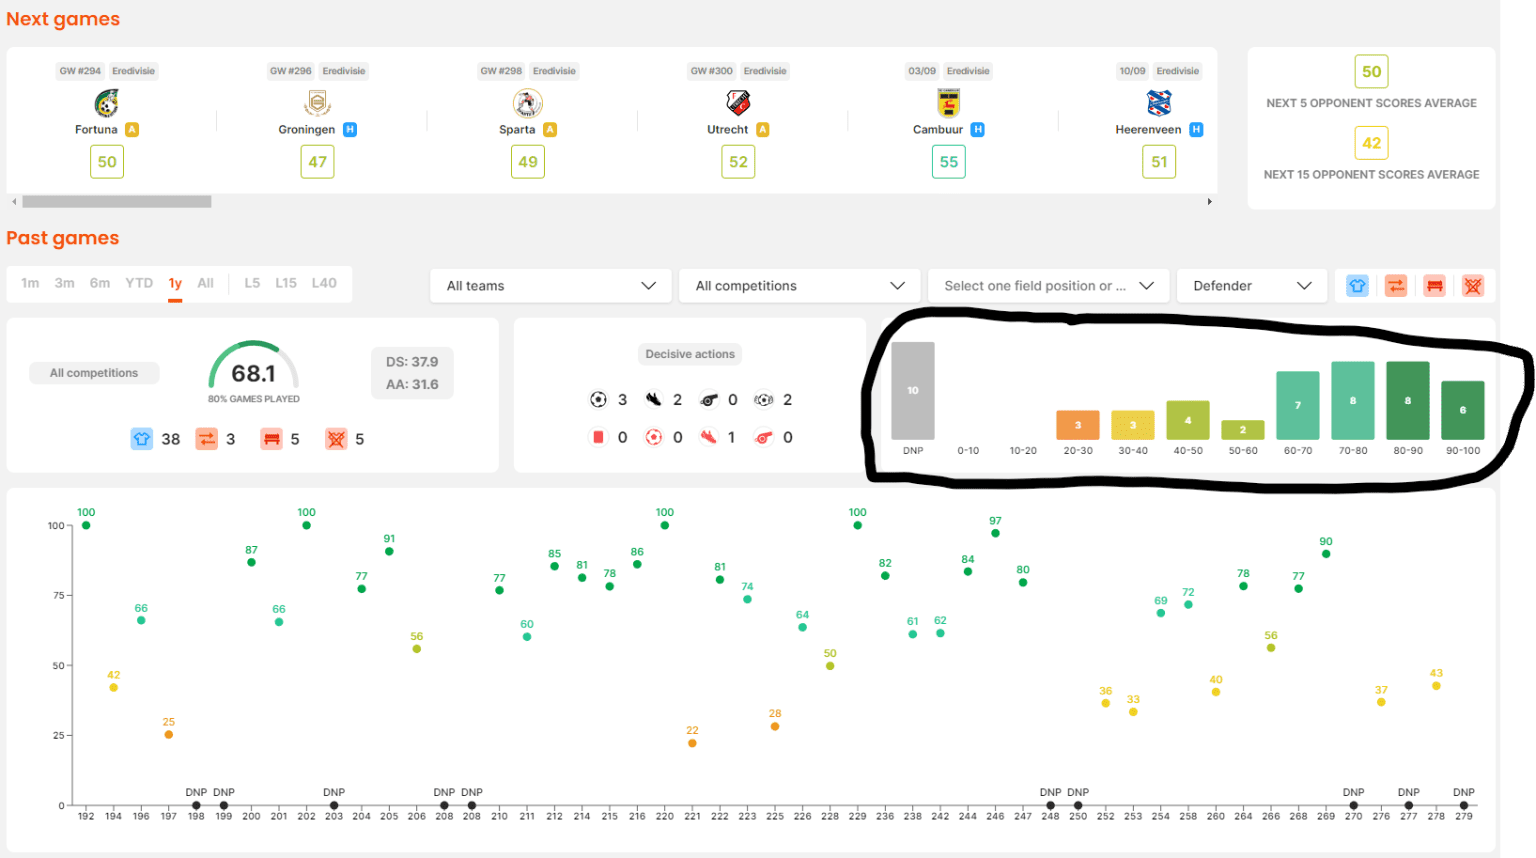Click the black whistle icon

[709, 400]
